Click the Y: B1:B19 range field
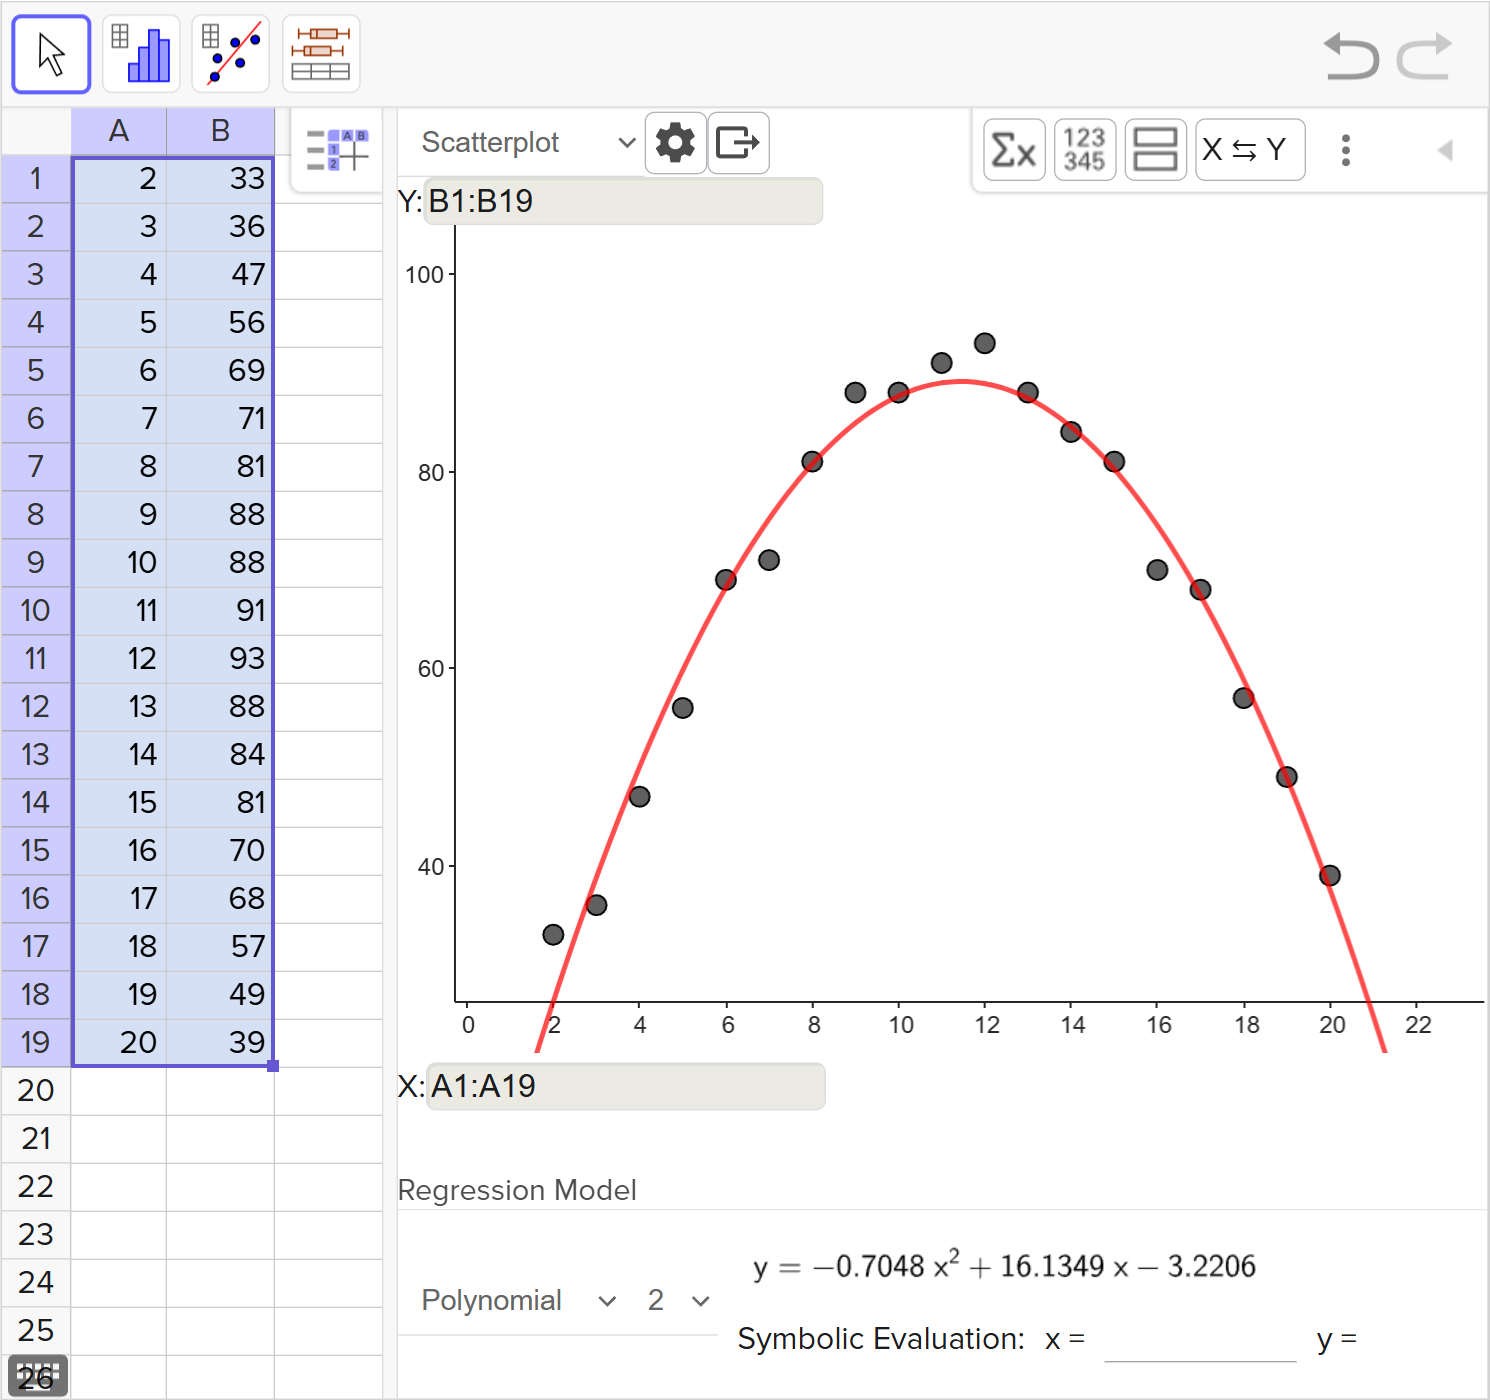Image resolution: width=1490 pixels, height=1400 pixels. [x=623, y=201]
